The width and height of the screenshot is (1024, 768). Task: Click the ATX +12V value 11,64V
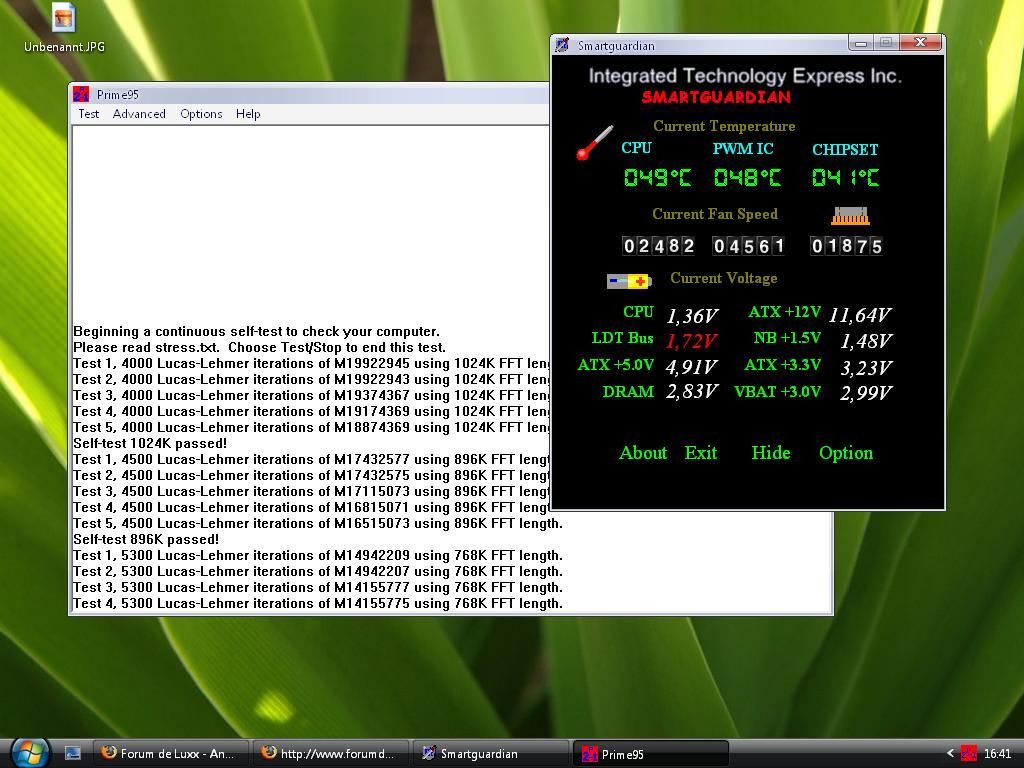click(859, 315)
